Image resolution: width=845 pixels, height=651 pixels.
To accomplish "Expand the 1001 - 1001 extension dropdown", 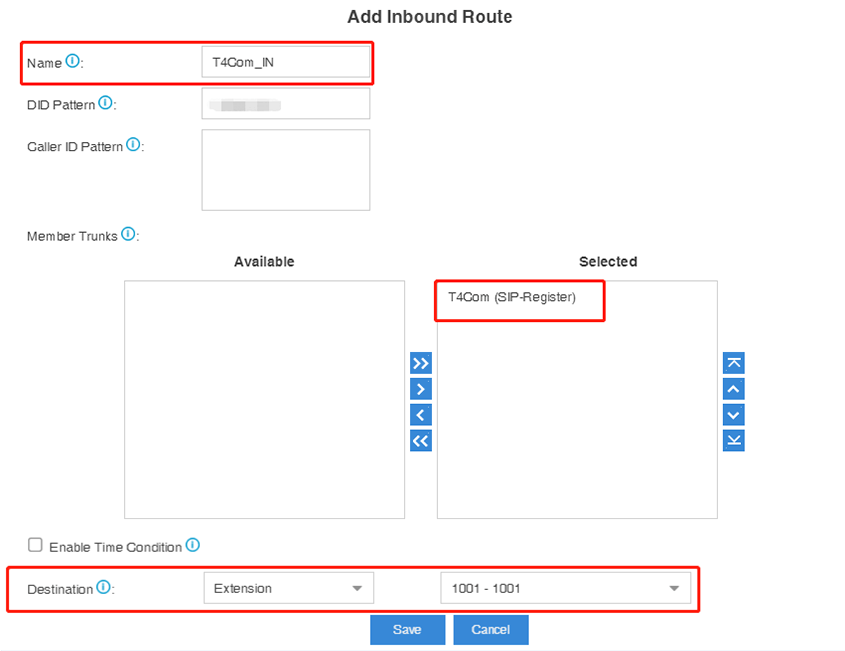I will 565,588.
